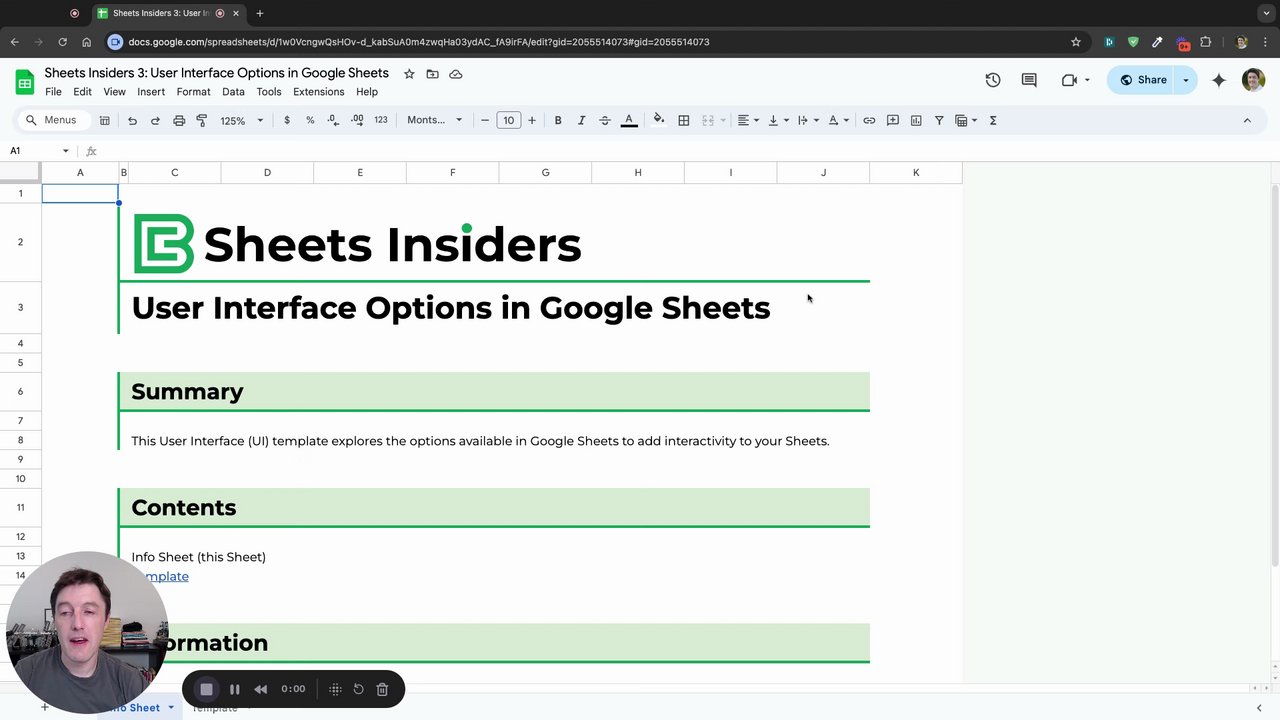1280x720 pixels.
Task: Decrease the font size with minus
Action: (x=485, y=120)
